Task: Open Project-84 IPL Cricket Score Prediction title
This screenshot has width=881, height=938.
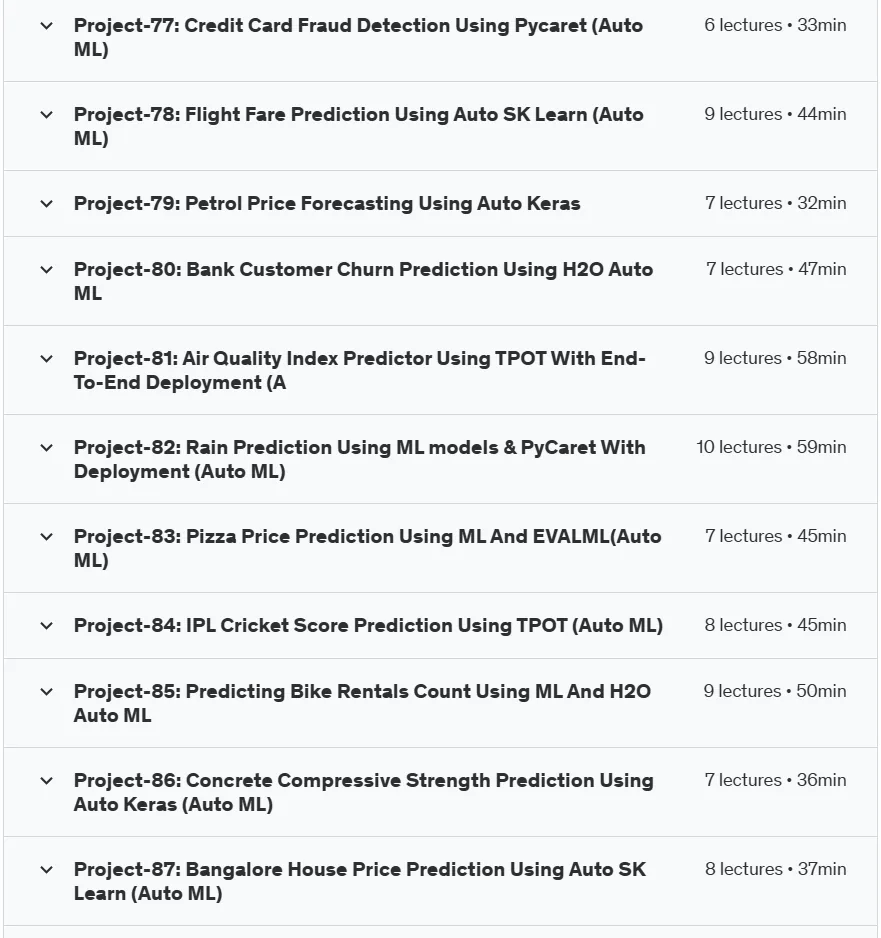Action: click(368, 625)
